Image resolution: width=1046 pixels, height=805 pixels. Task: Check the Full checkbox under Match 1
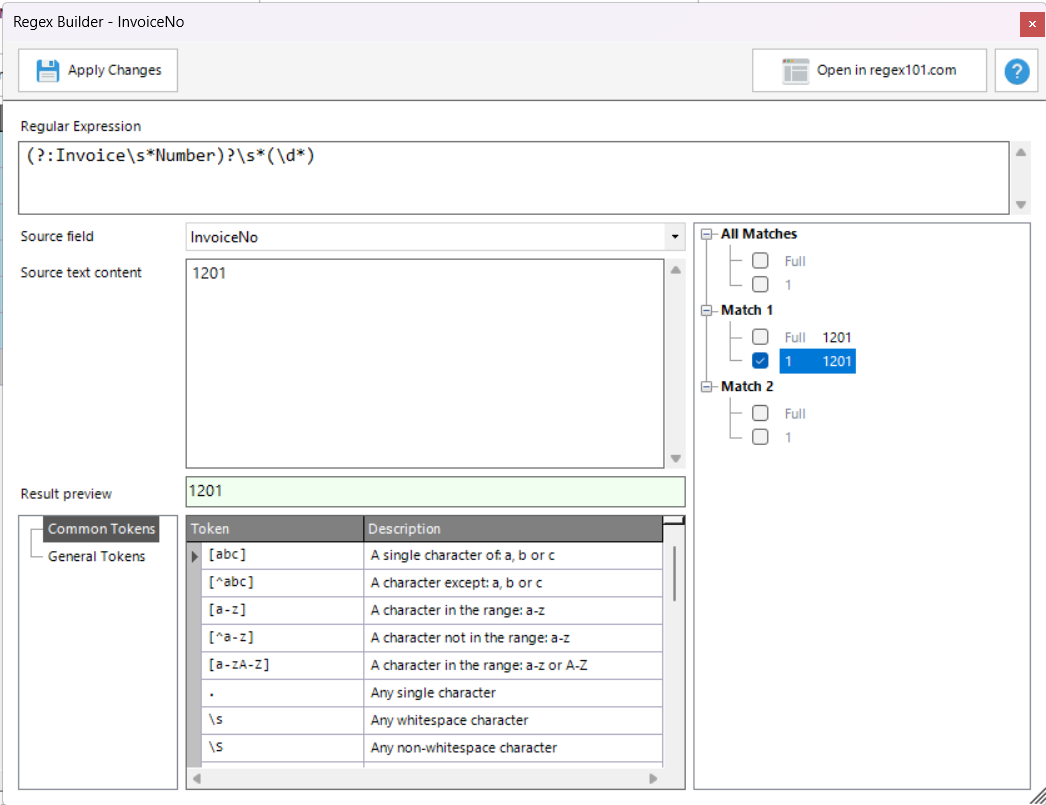[760, 337]
